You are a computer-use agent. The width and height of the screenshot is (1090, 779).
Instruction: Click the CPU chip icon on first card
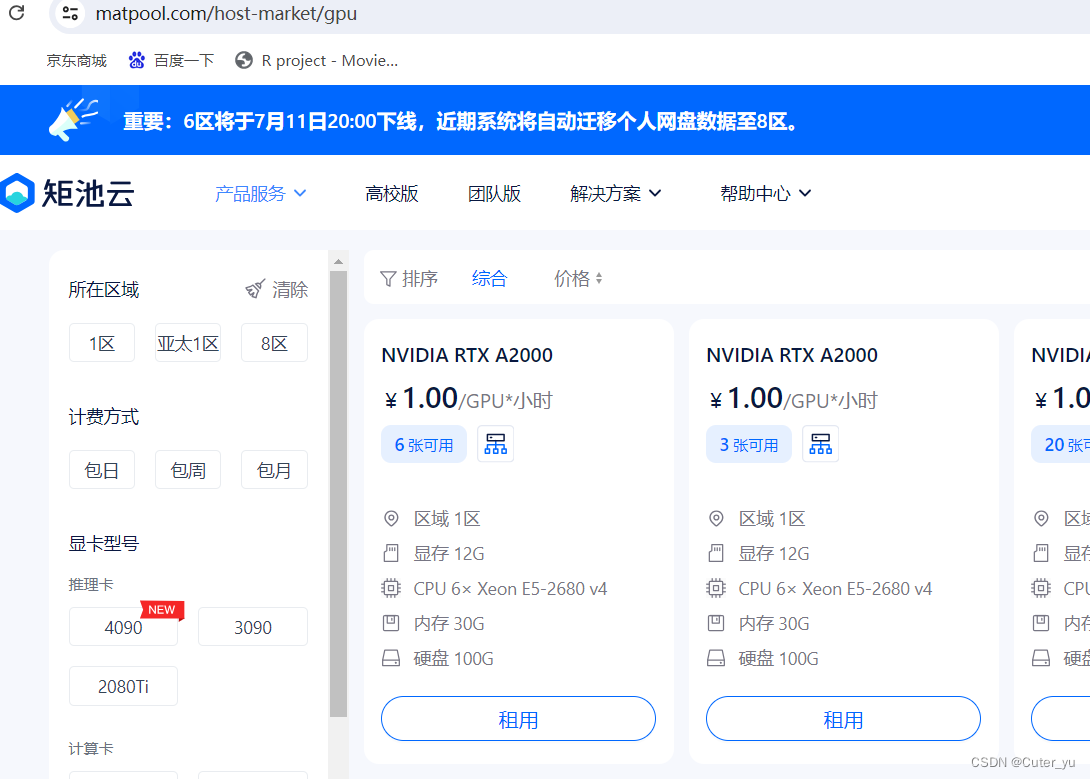tap(391, 588)
